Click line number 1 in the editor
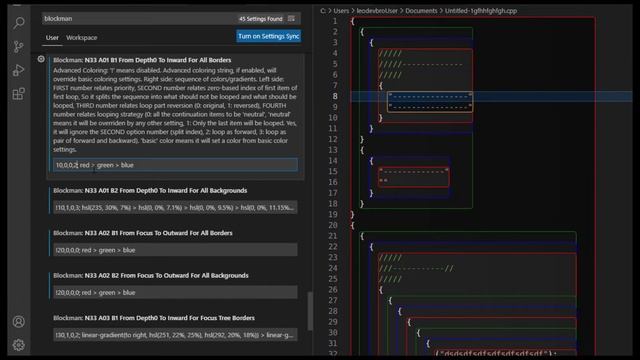This screenshot has height=360, width=640. 335,21
